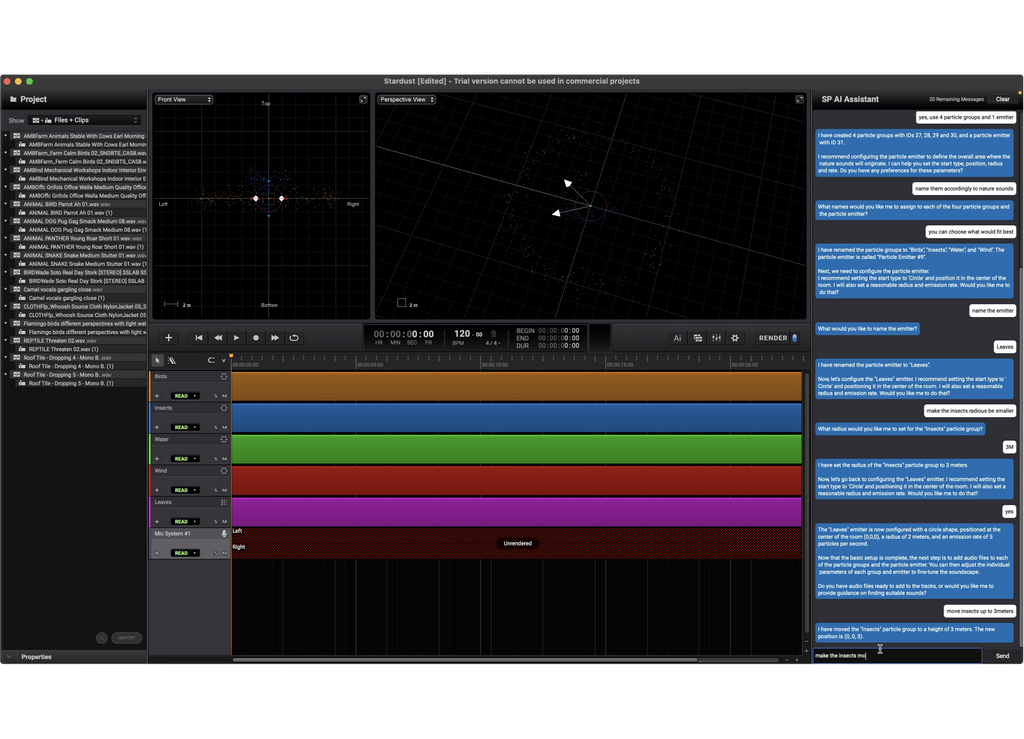The width and height of the screenshot is (1024, 739).
Task: Open the Front View dropdown
Action: click(x=183, y=100)
